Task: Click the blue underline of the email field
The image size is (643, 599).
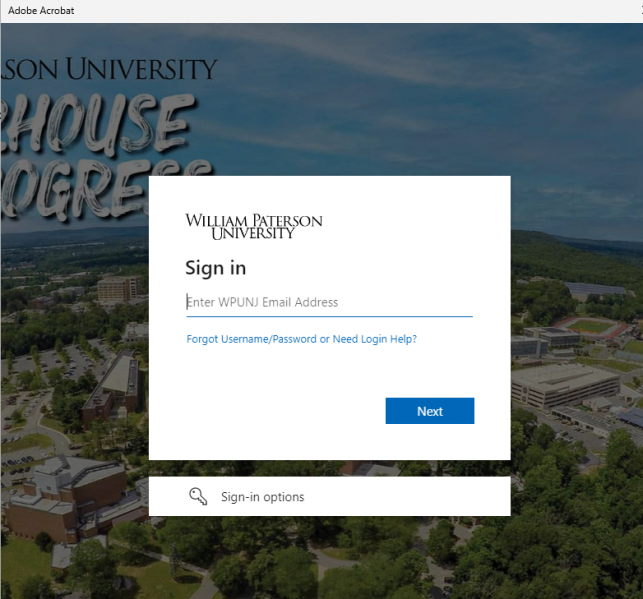Action: coord(329,316)
